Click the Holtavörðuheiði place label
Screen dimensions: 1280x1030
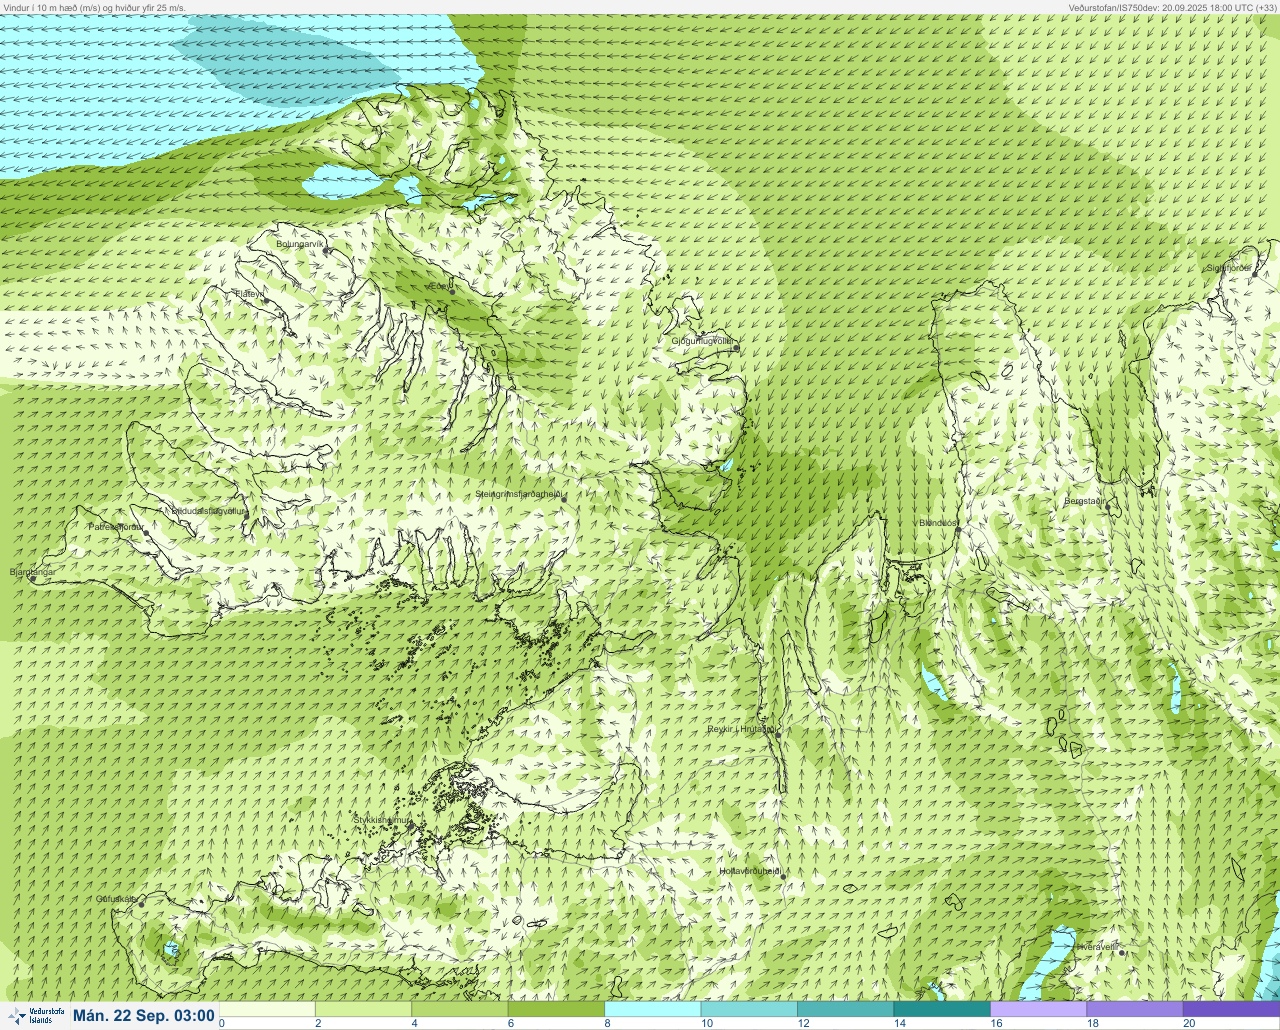750,871
